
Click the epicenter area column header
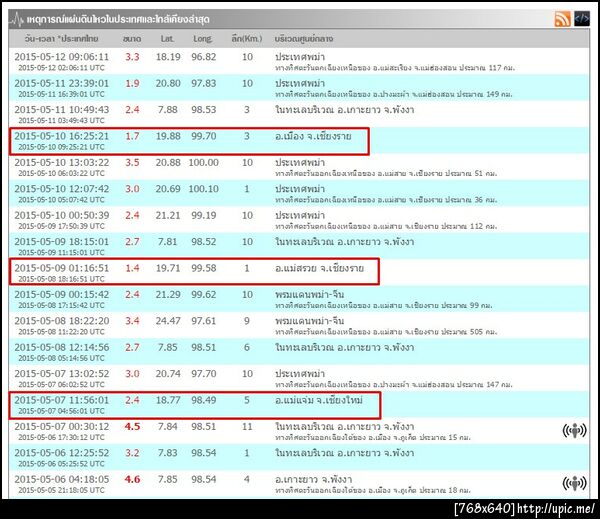click(x=304, y=39)
